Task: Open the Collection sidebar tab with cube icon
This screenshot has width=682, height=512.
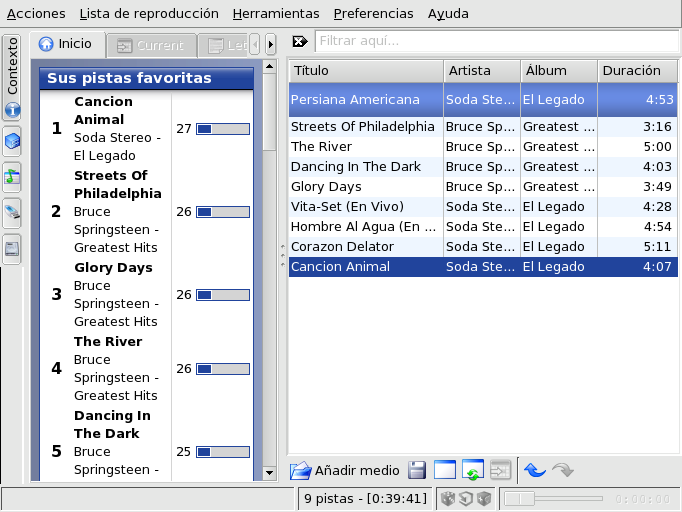Action: tap(12, 141)
